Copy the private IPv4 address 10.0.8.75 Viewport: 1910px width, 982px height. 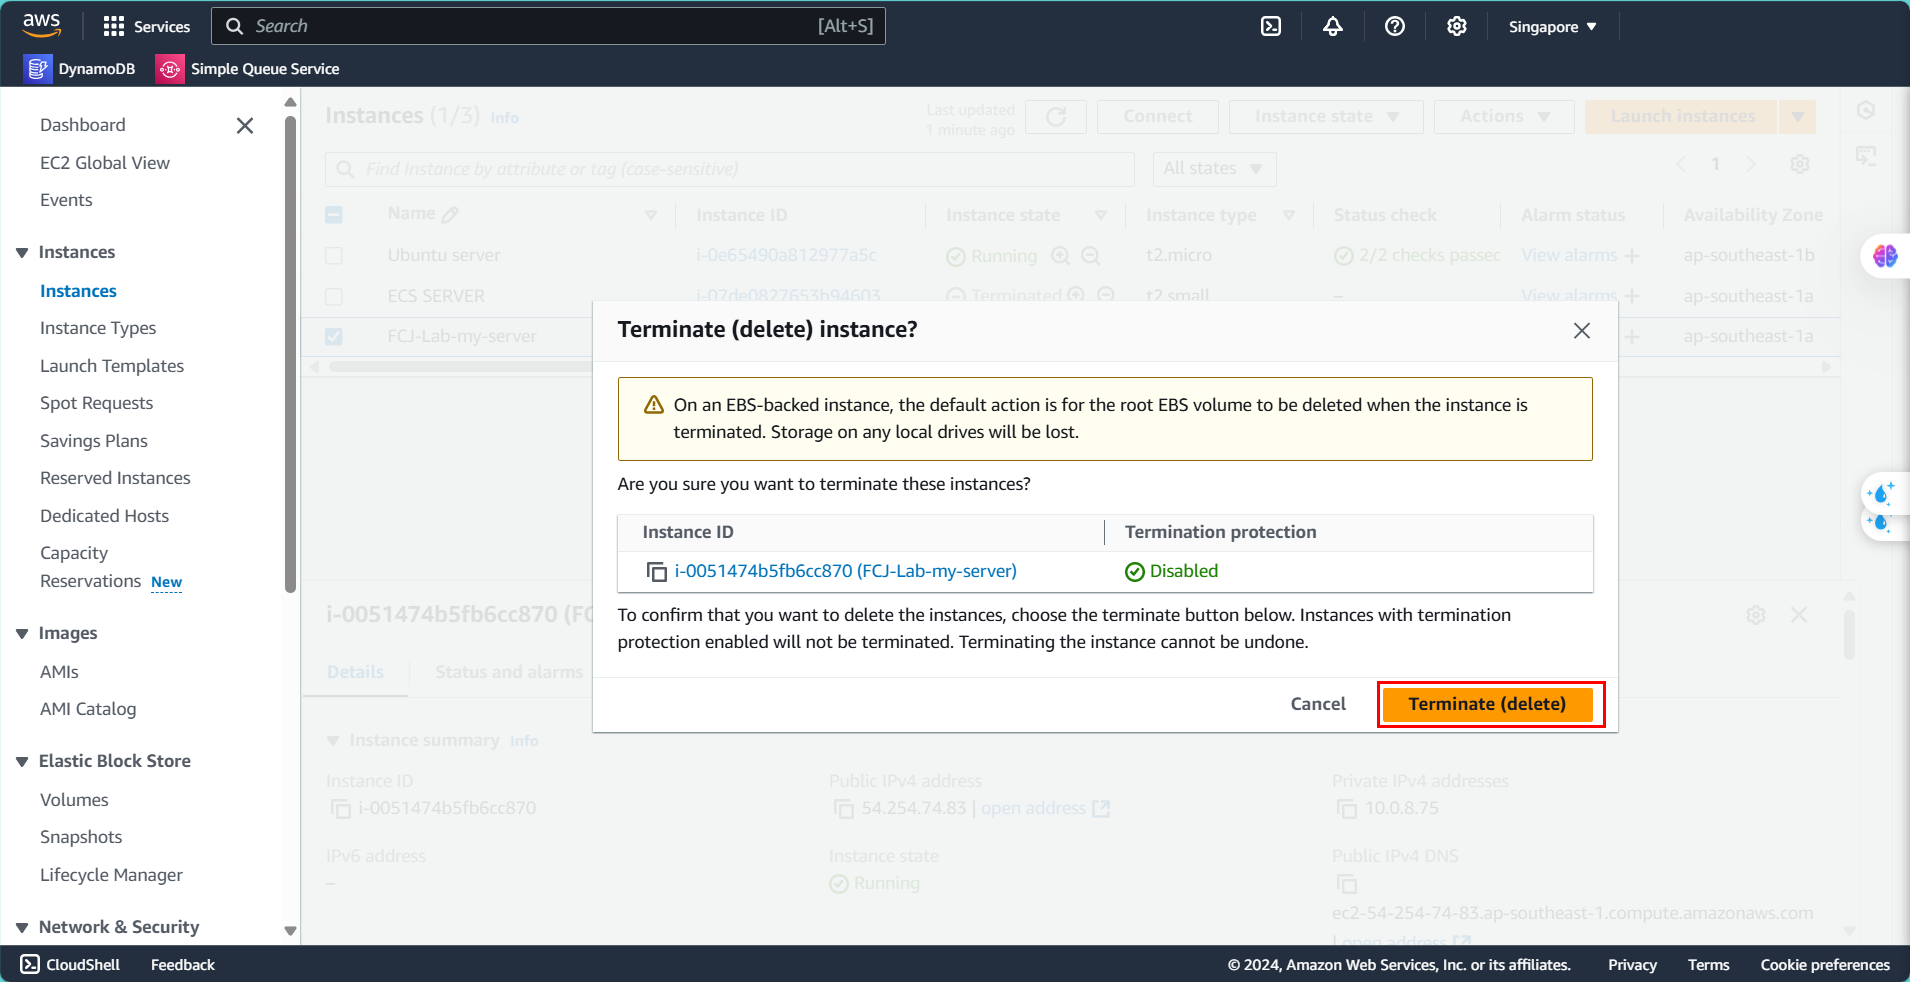click(x=1347, y=808)
